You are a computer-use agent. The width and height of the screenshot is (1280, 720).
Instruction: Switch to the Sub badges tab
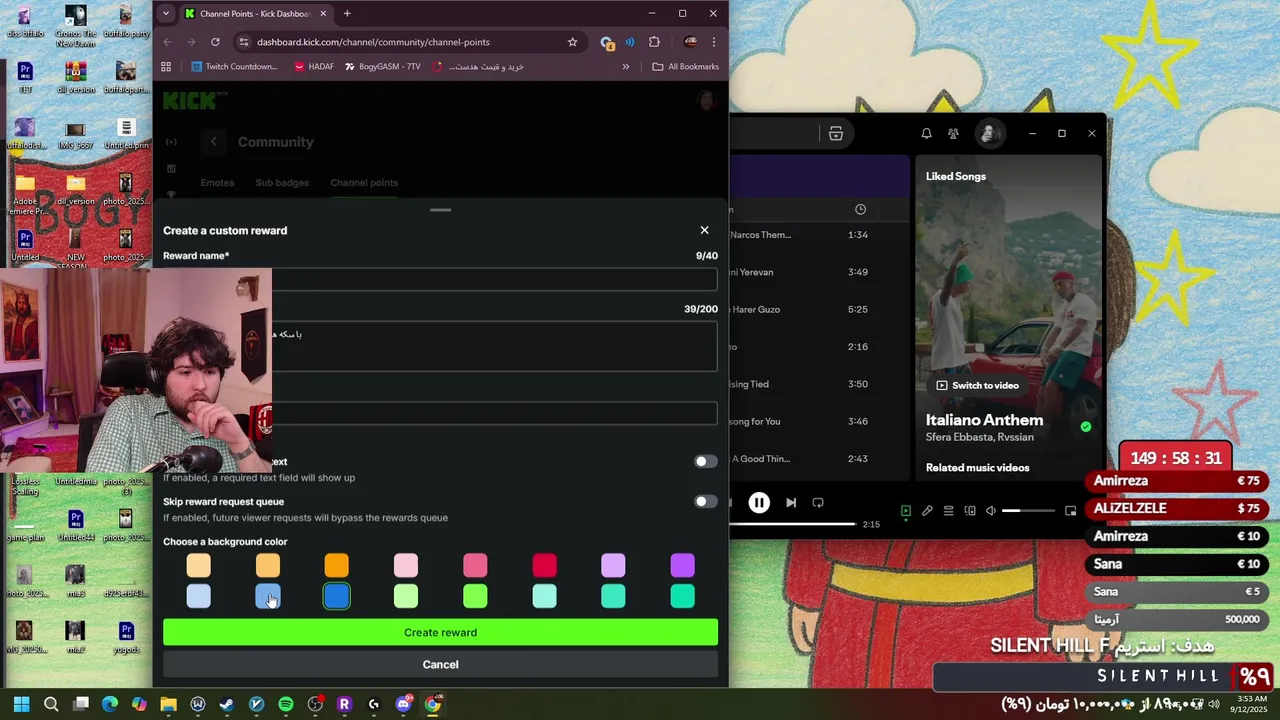(x=282, y=183)
